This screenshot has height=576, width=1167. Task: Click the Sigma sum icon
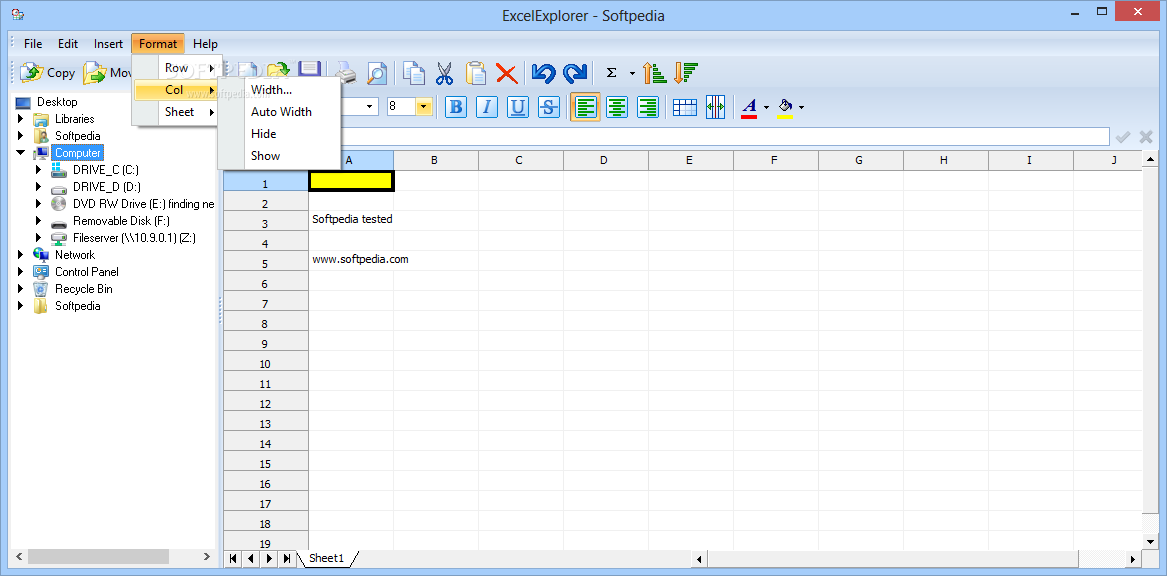(x=612, y=73)
